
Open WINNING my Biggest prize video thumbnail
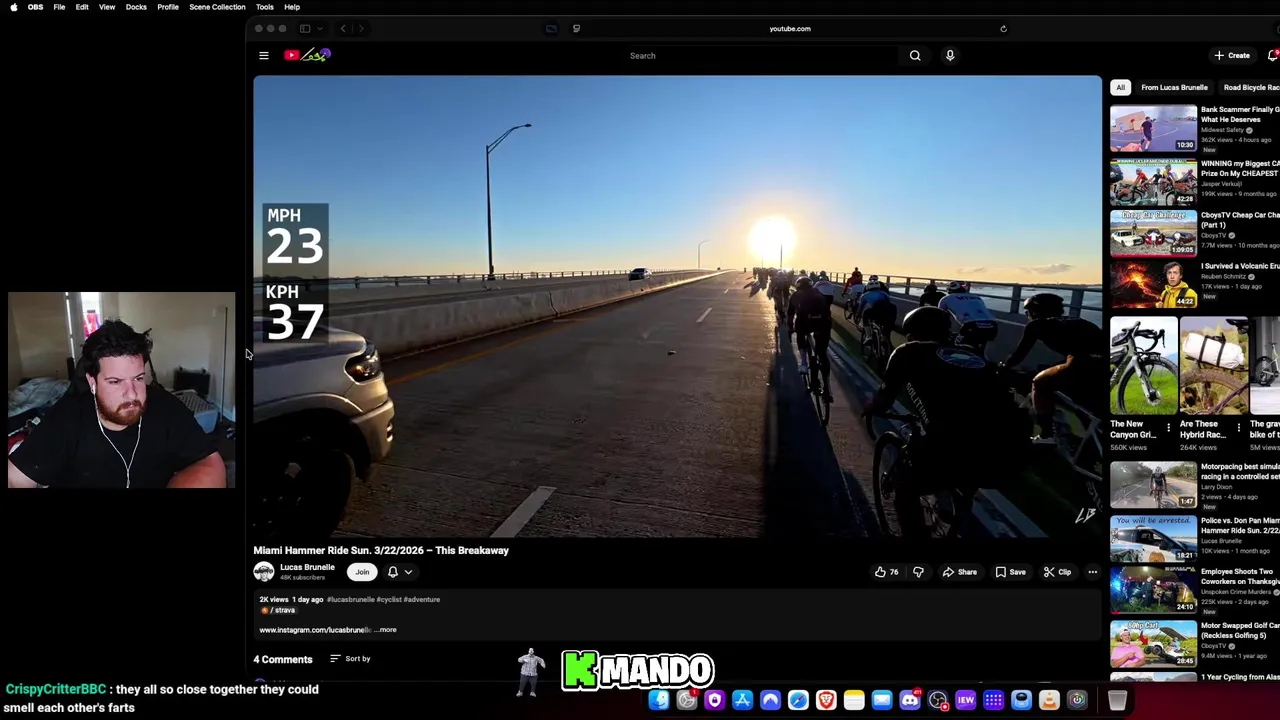tap(1153, 182)
